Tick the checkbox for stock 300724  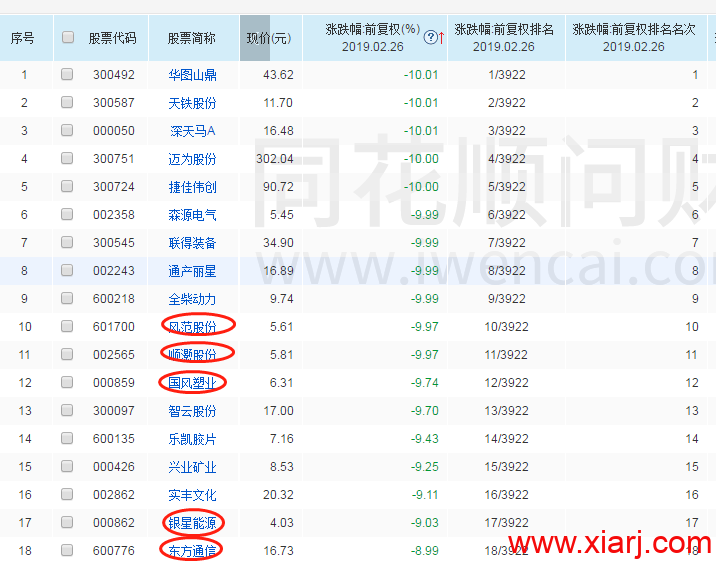click(x=67, y=186)
